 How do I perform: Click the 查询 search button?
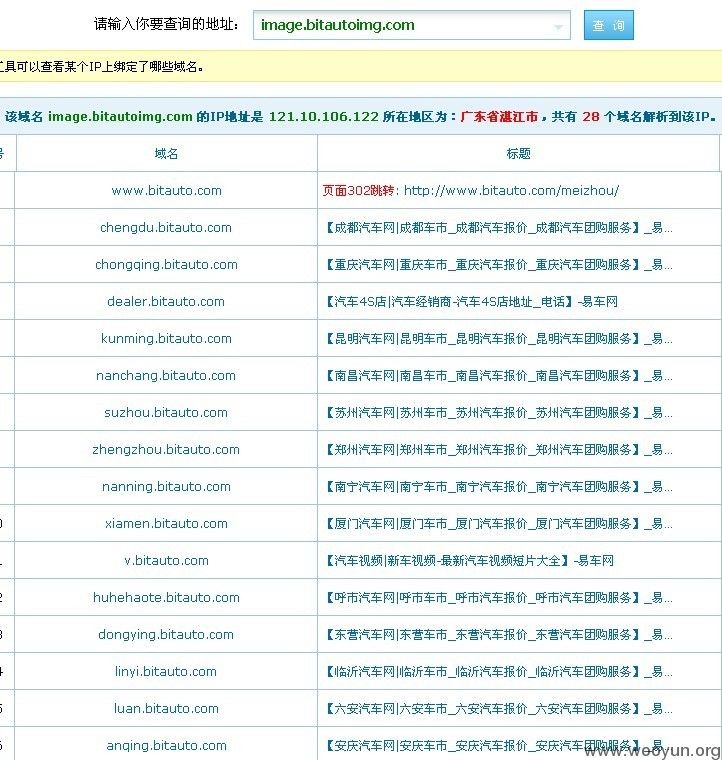[x=609, y=25]
